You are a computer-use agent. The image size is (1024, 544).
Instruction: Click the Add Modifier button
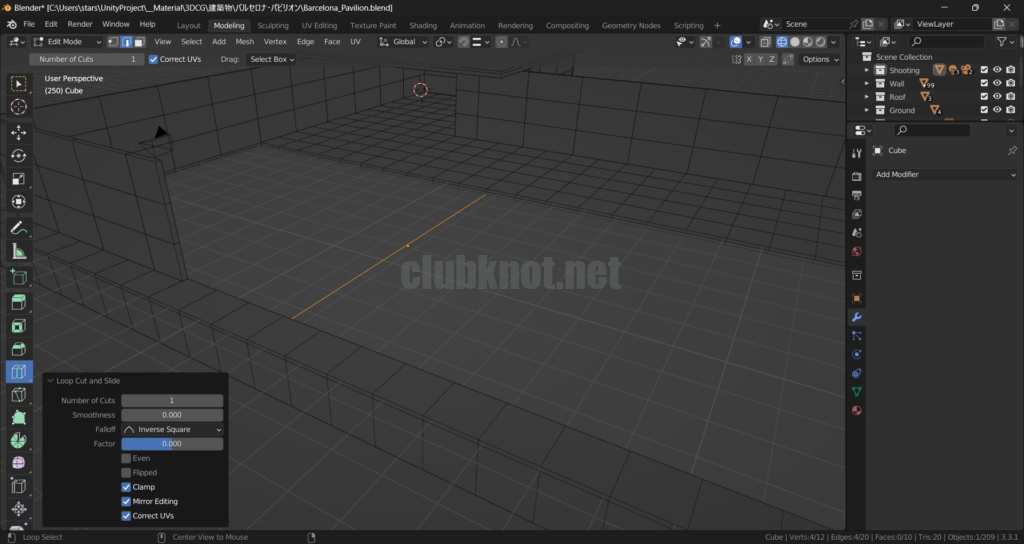944,174
